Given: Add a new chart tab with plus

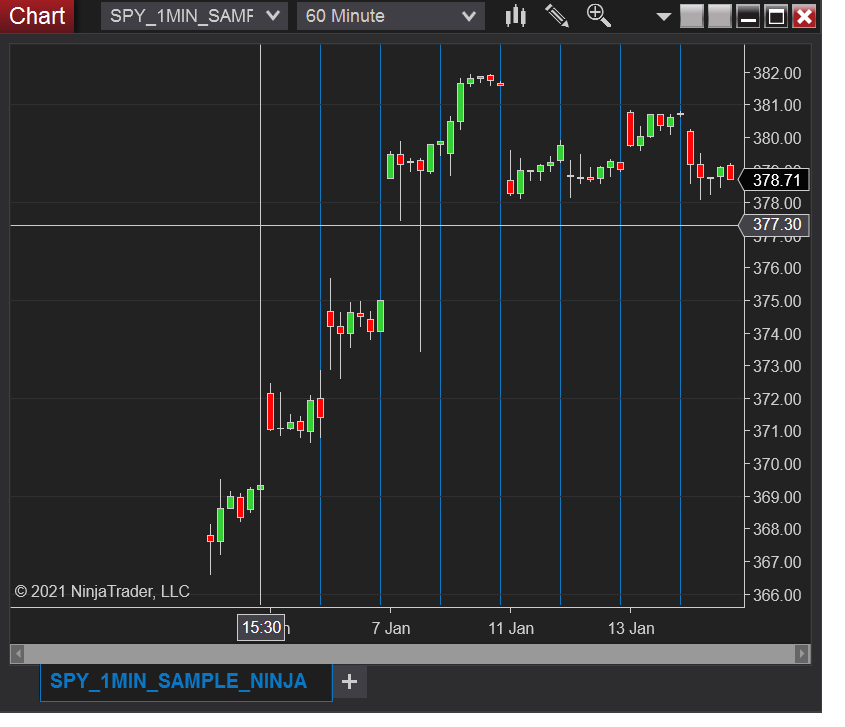Looking at the screenshot, I should pos(349,682).
